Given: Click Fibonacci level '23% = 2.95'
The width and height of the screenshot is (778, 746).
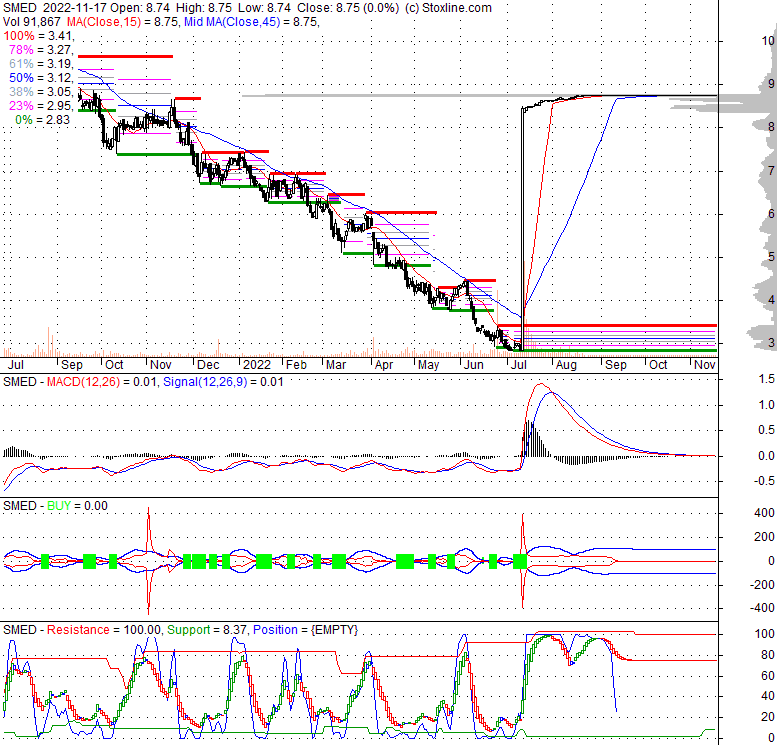Looking at the screenshot, I should click(41, 106).
